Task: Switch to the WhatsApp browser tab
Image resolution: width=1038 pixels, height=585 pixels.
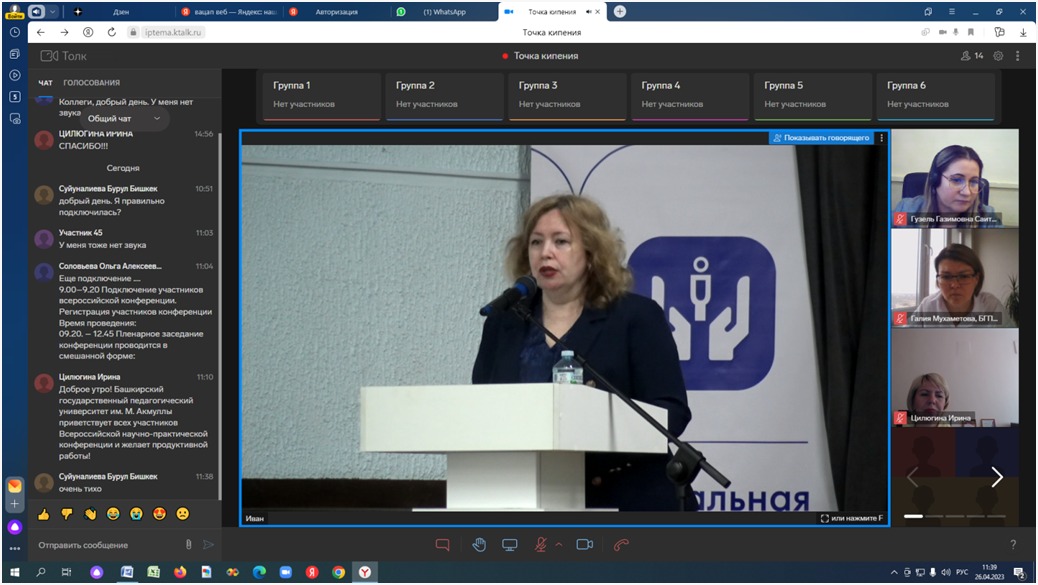Action: tap(440, 11)
